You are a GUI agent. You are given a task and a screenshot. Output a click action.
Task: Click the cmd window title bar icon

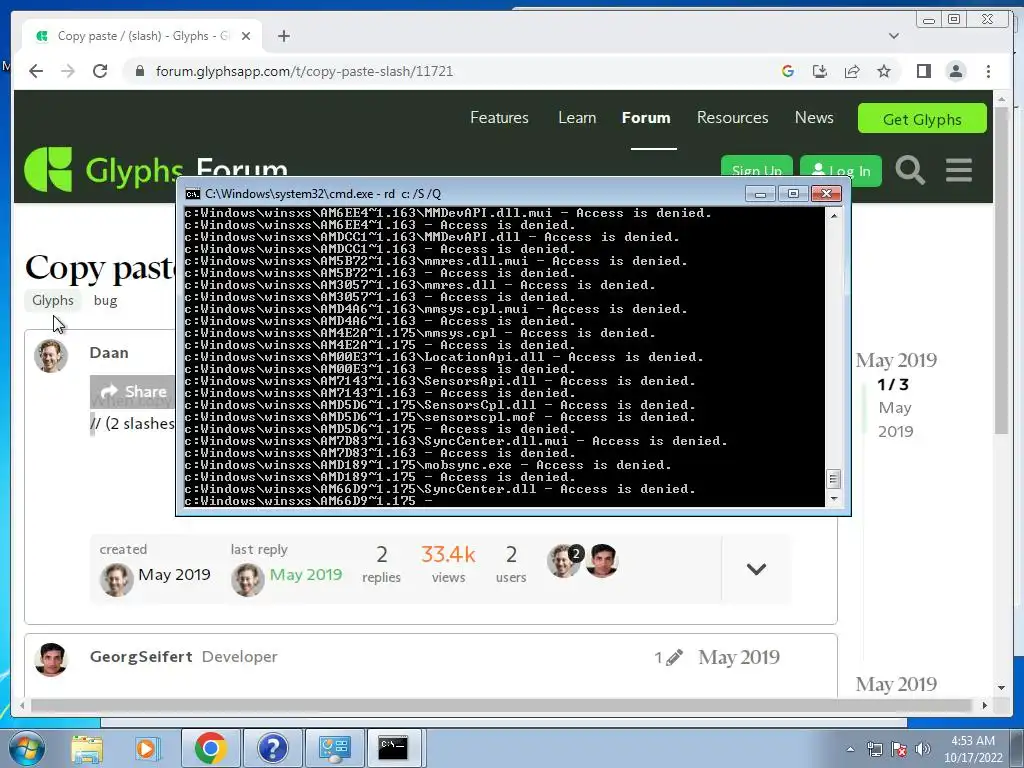(x=192, y=194)
